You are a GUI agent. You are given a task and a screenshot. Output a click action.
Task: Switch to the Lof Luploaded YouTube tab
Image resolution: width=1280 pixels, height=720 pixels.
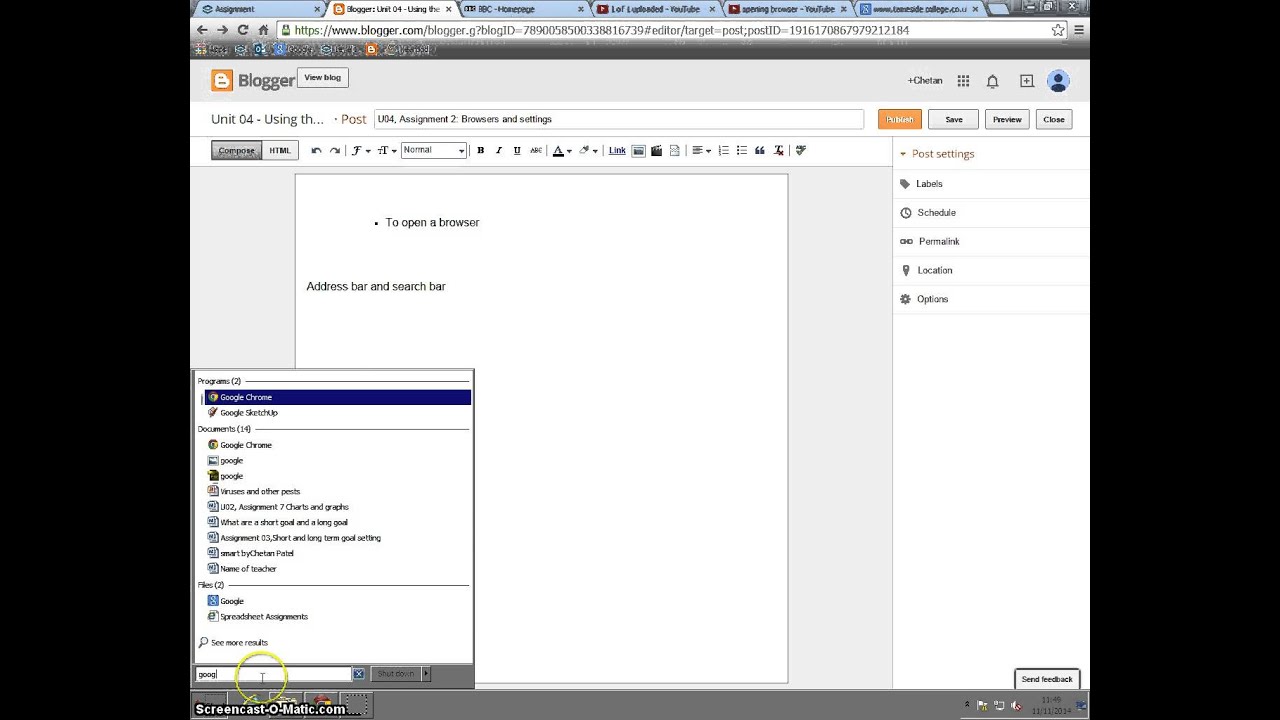(655, 9)
